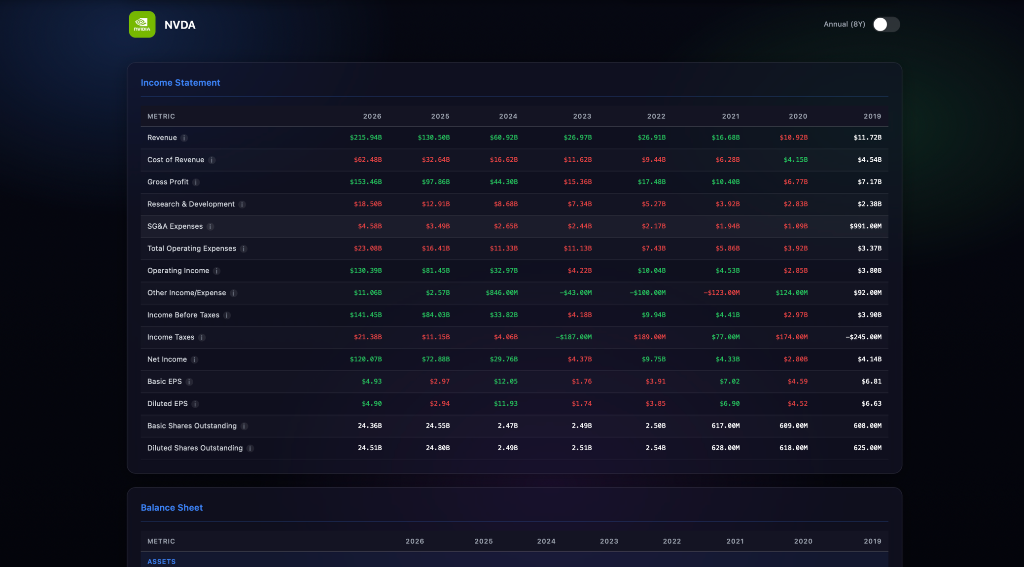
Task: Open the info icon next to Cost of Revenue
Action: 212,160
